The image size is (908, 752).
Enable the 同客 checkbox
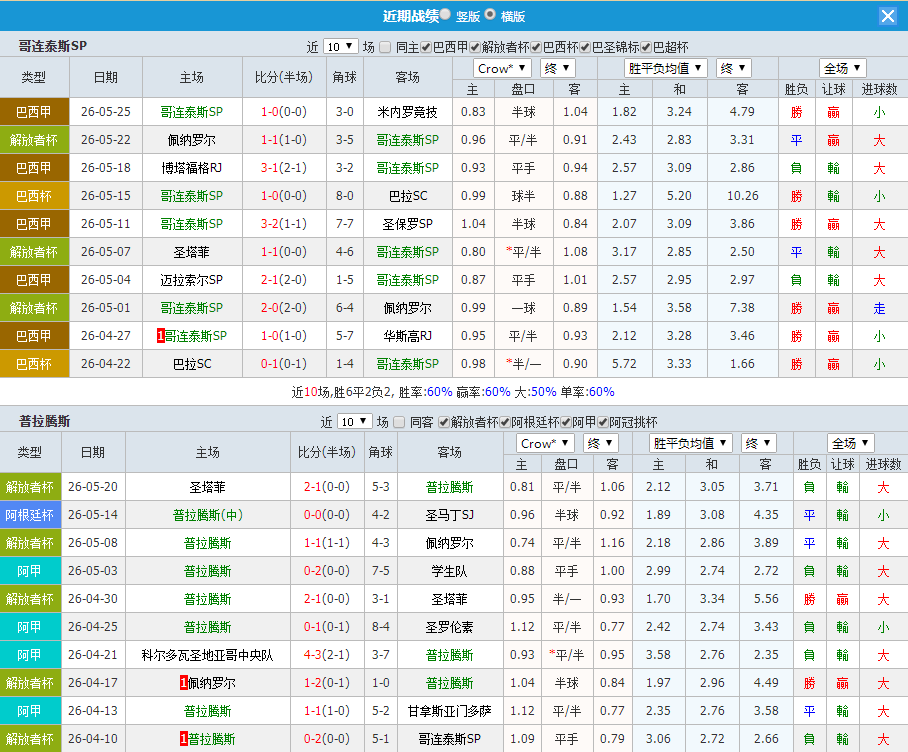tap(399, 422)
